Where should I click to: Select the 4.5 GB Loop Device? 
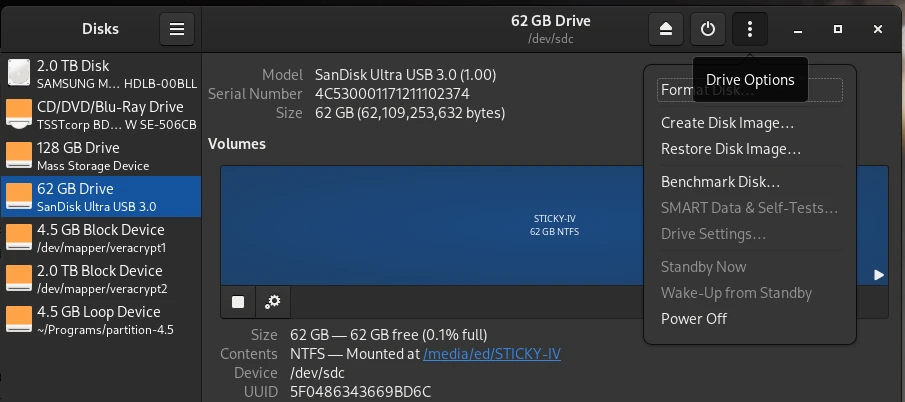point(101,320)
